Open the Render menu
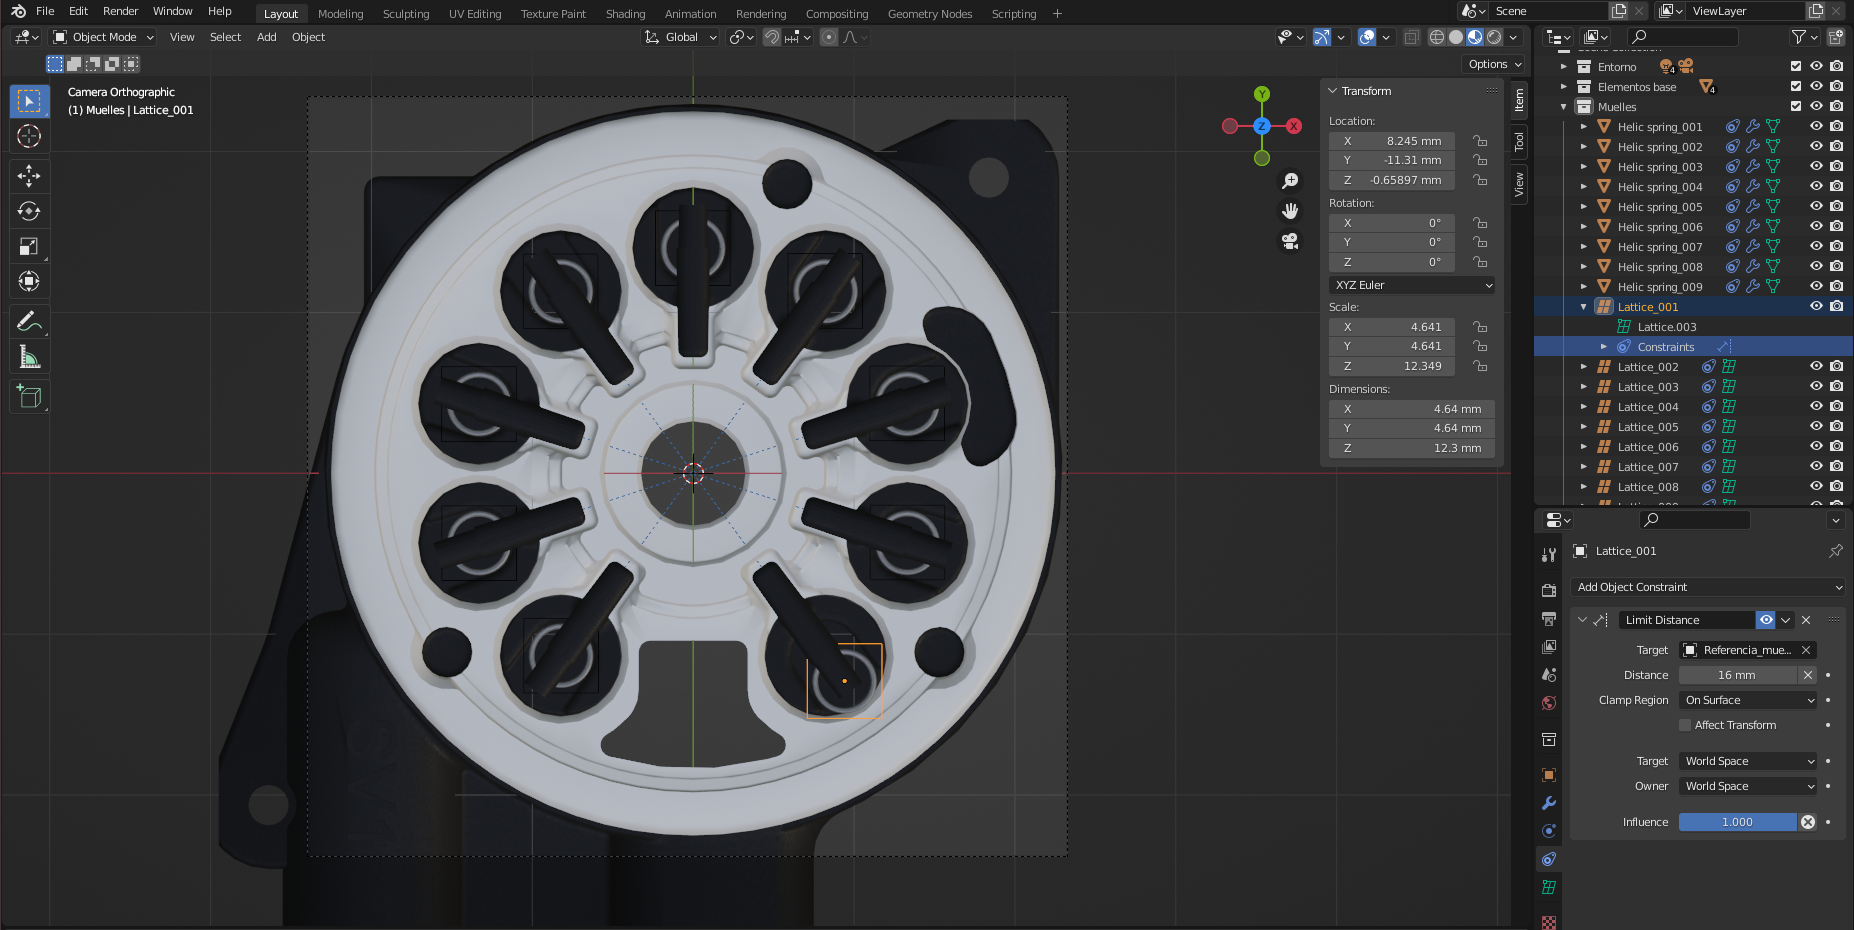The image size is (1854, 930). coord(120,11)
